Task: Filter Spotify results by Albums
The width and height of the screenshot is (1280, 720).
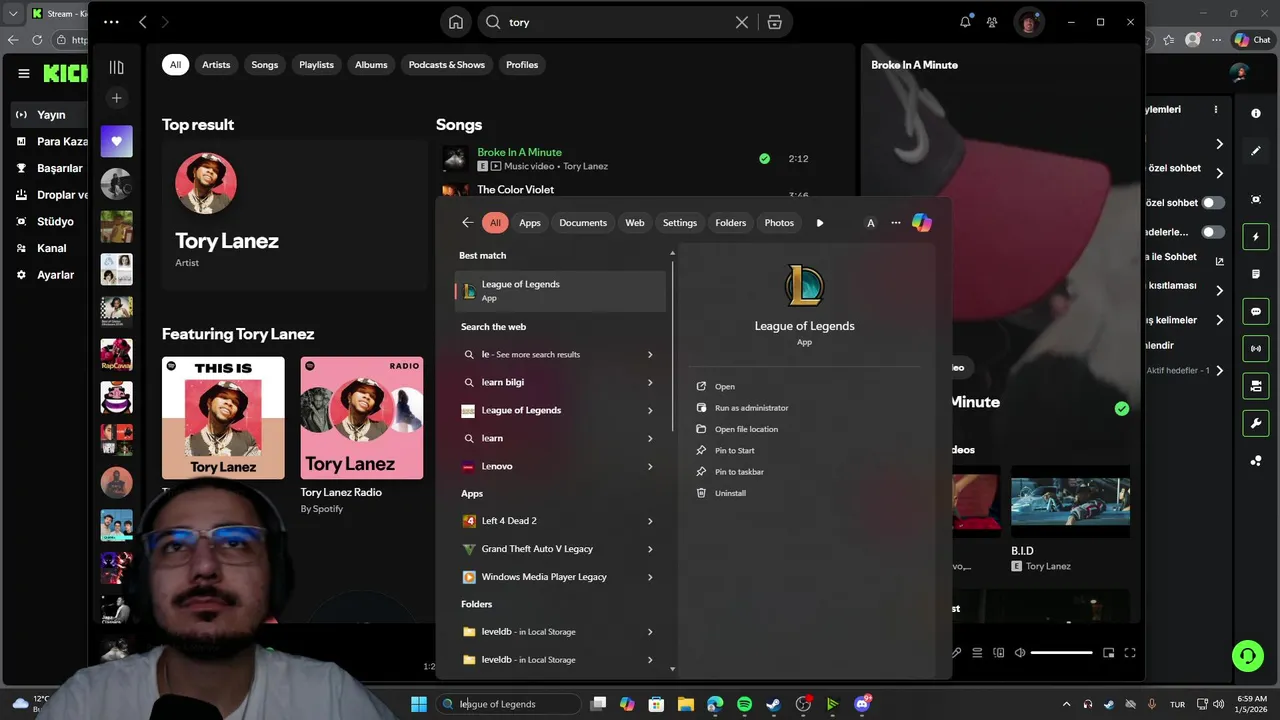Action: pos(371,65)
